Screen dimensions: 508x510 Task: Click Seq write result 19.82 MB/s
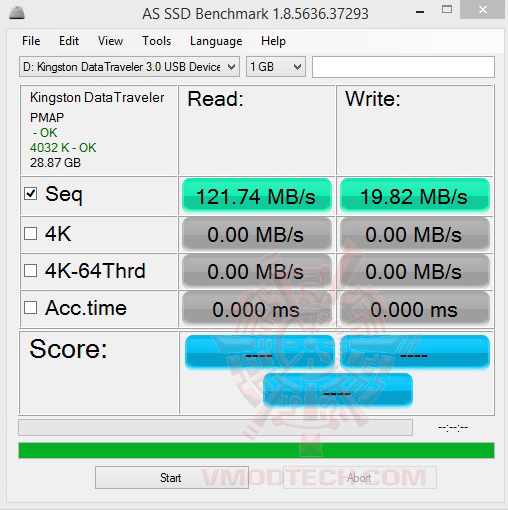415,196
